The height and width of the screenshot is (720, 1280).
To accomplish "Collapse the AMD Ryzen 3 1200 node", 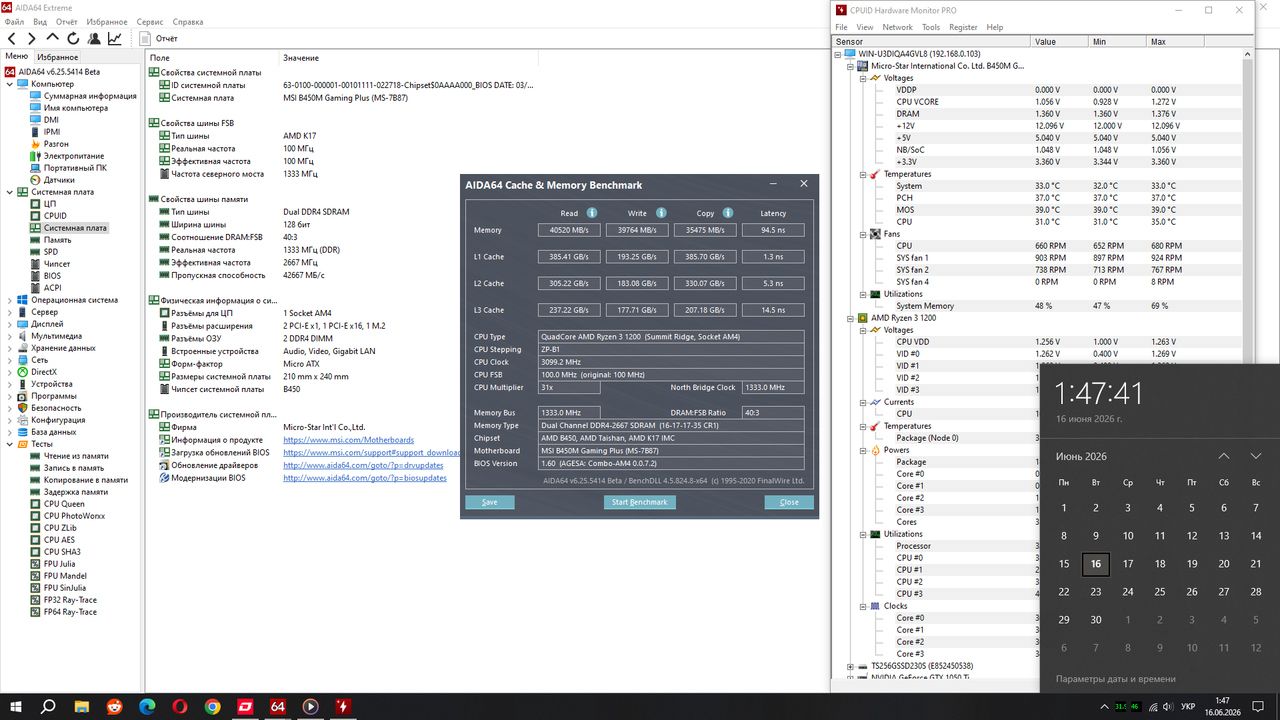I will (x=850, y=318).
